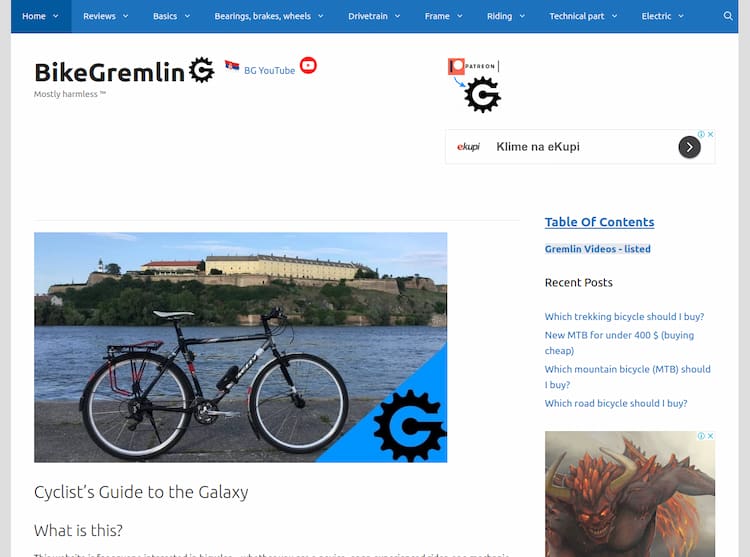Click the eKupi ad arrow button

[689, 147]
